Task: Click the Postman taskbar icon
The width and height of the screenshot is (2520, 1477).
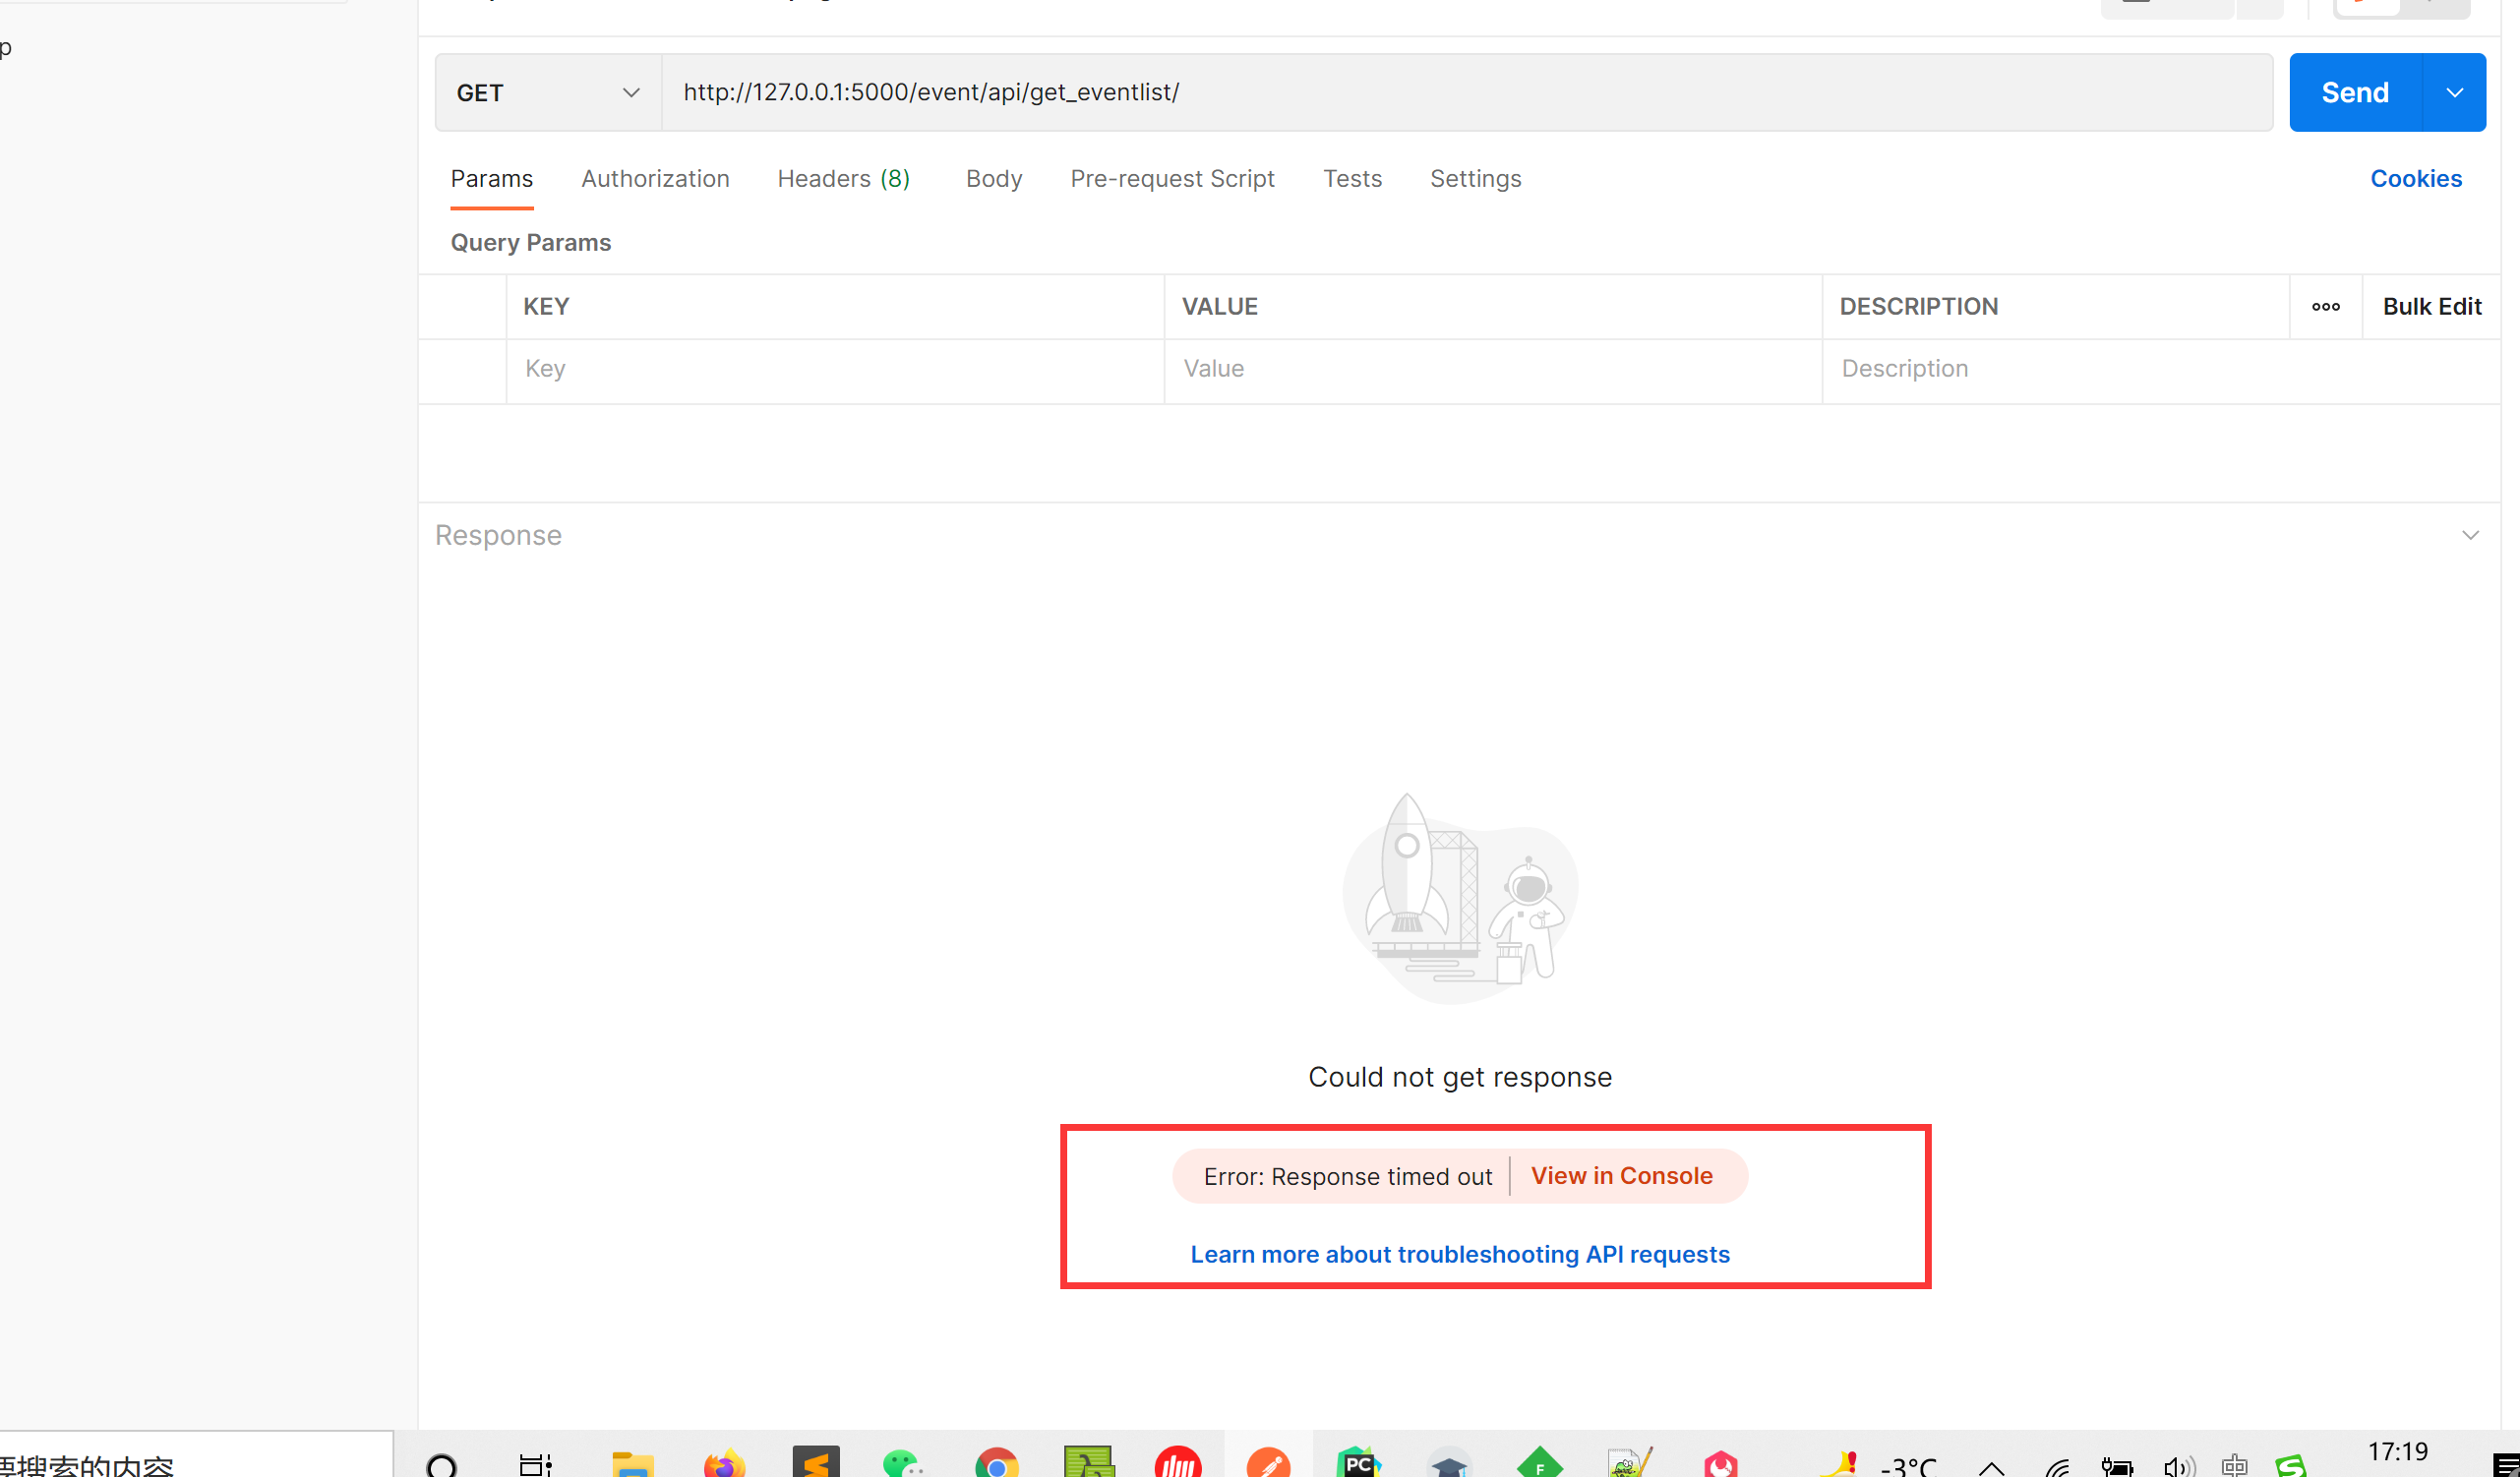Action: pyautogui.click(x=1268, y=1464)
